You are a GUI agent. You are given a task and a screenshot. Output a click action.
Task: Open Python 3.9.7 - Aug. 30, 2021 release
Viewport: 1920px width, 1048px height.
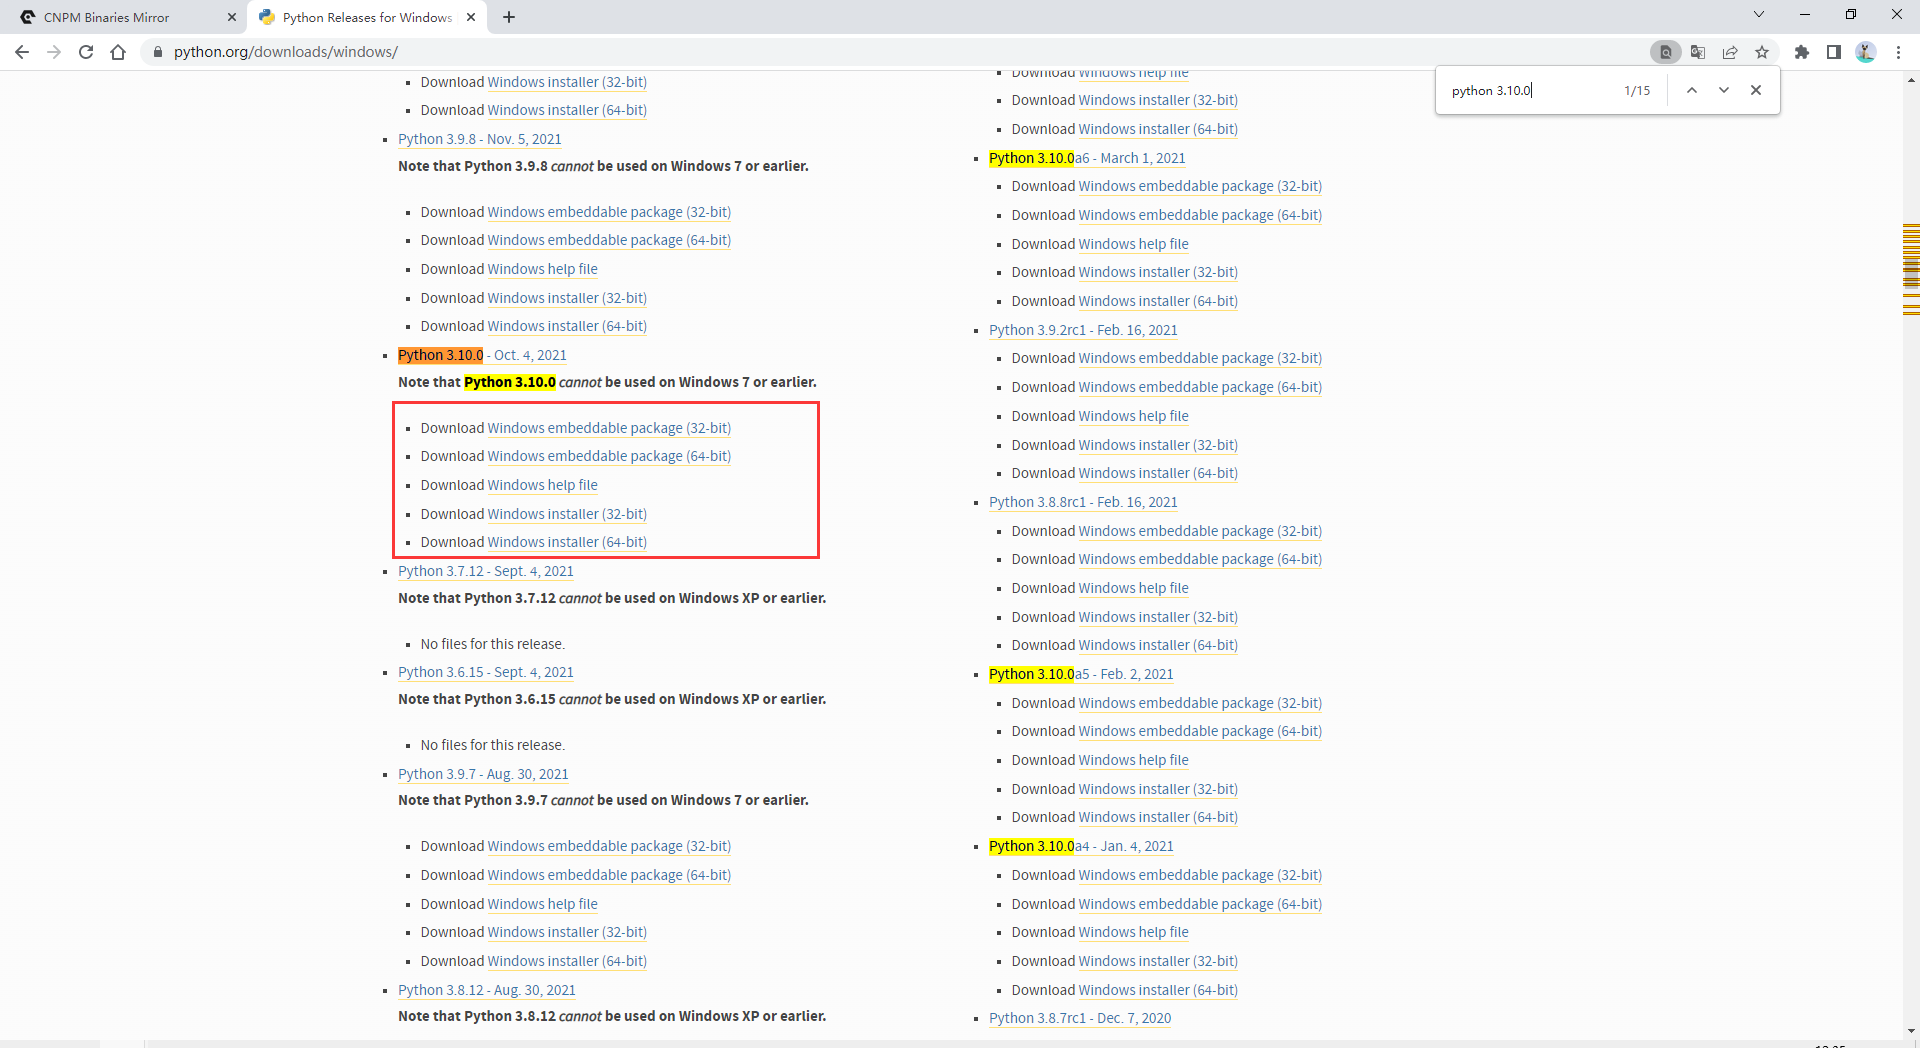(483, 774)
